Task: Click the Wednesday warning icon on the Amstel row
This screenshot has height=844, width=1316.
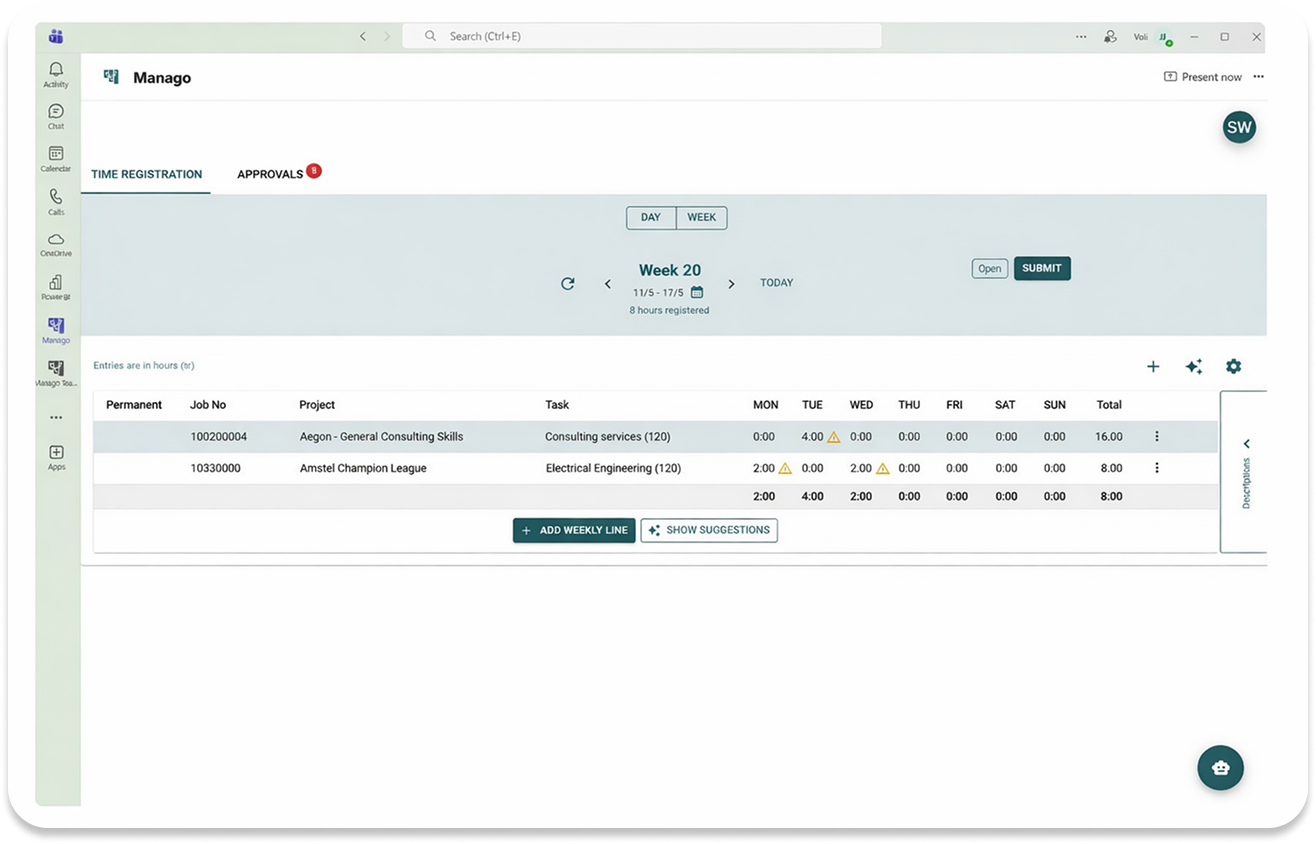Action: (x=883, y=468)
